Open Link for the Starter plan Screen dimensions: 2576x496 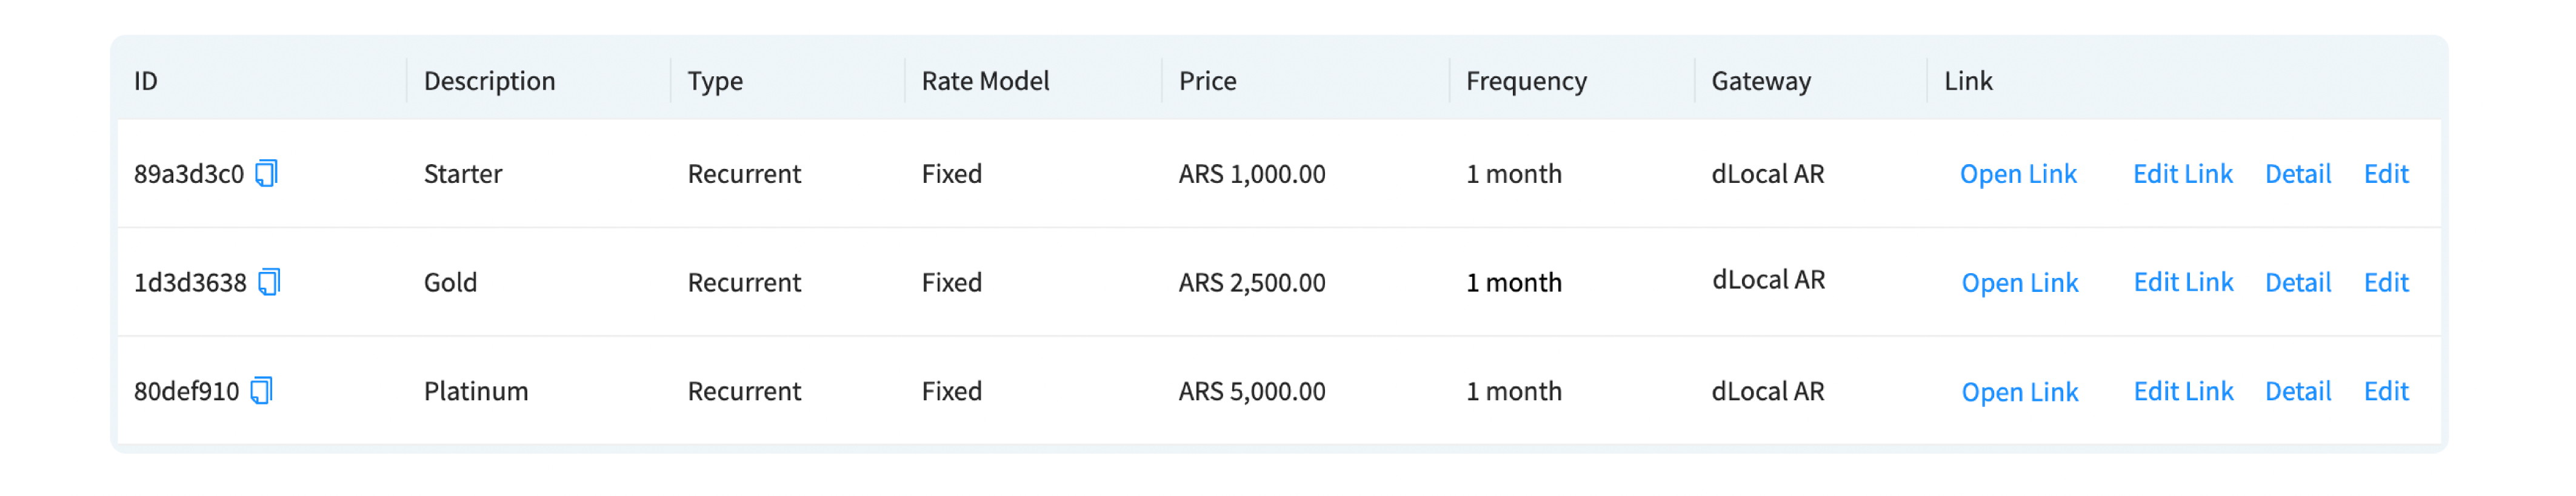(x=2017, y=174)
